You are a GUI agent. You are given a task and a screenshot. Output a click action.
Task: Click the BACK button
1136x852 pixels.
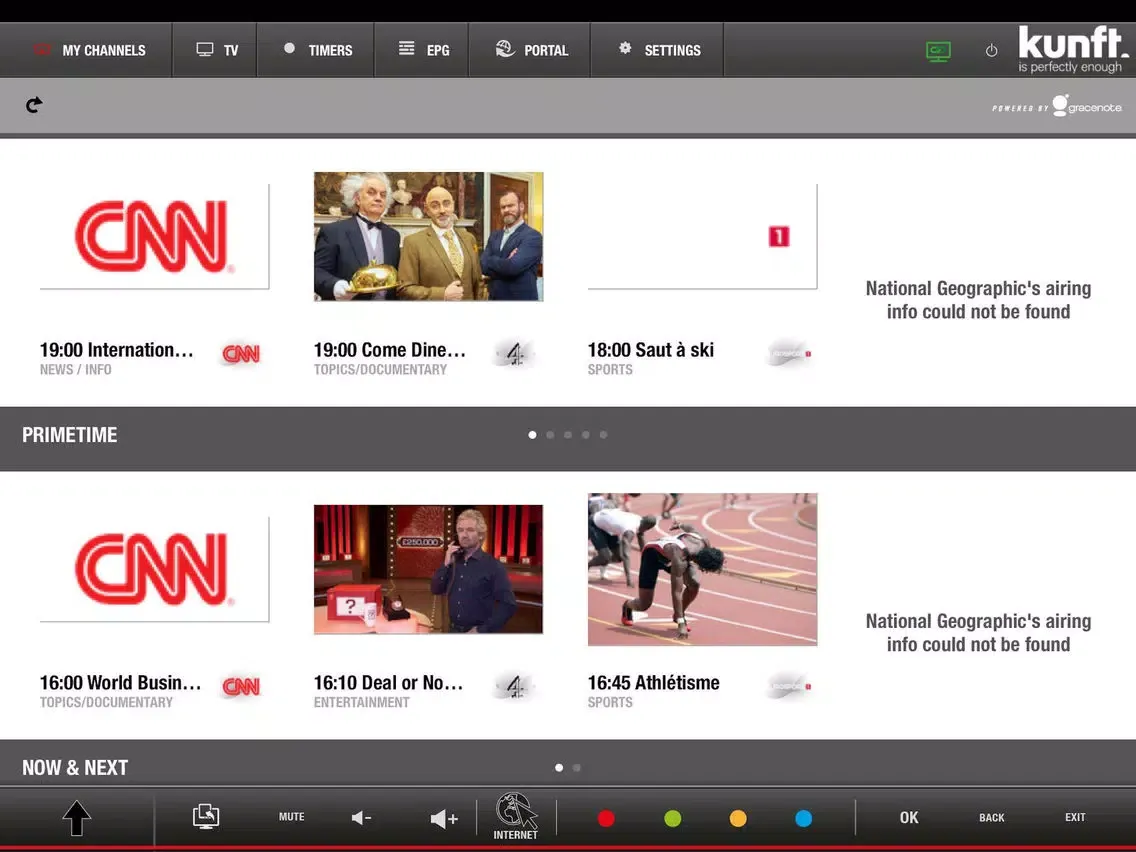[992, 817]
